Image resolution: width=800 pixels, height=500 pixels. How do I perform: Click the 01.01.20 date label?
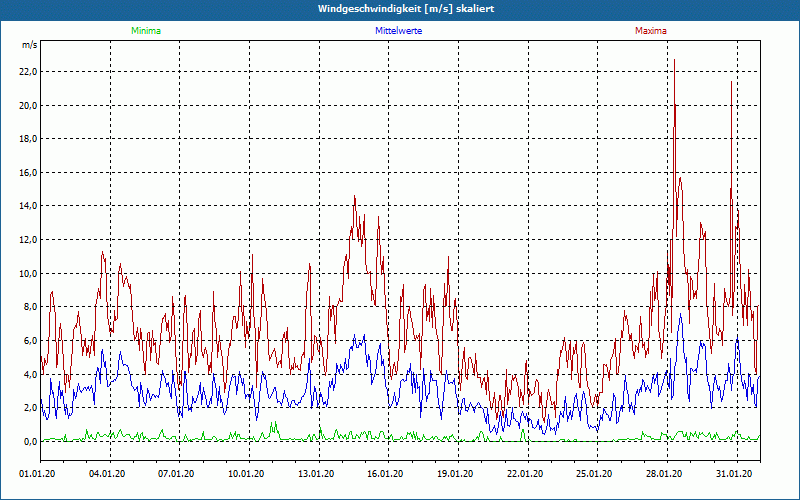pos(37,474)
